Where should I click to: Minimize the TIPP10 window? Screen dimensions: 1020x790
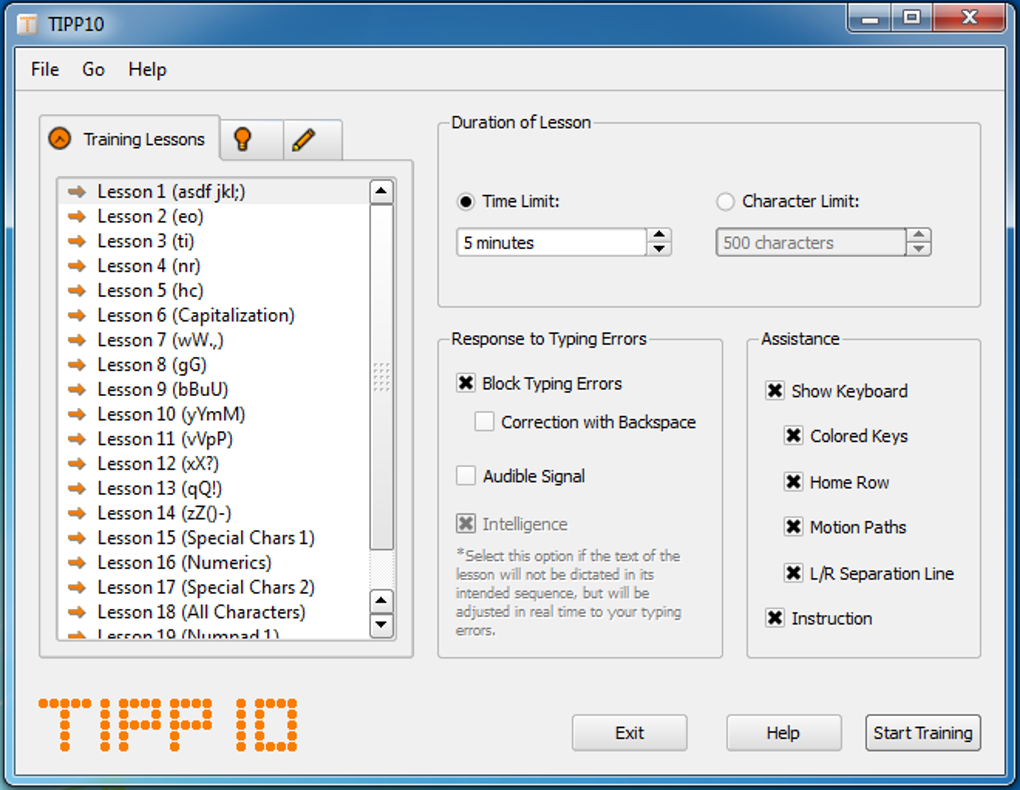[870, 18]
